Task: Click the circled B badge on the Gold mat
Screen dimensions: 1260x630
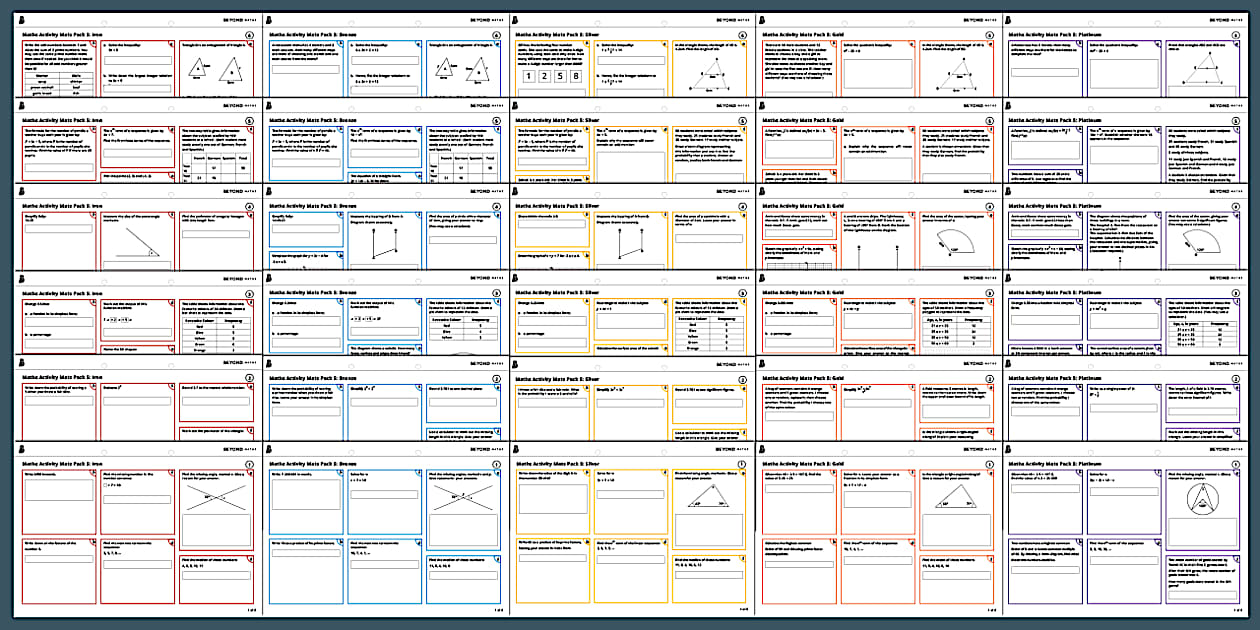Action: point(989,121)
